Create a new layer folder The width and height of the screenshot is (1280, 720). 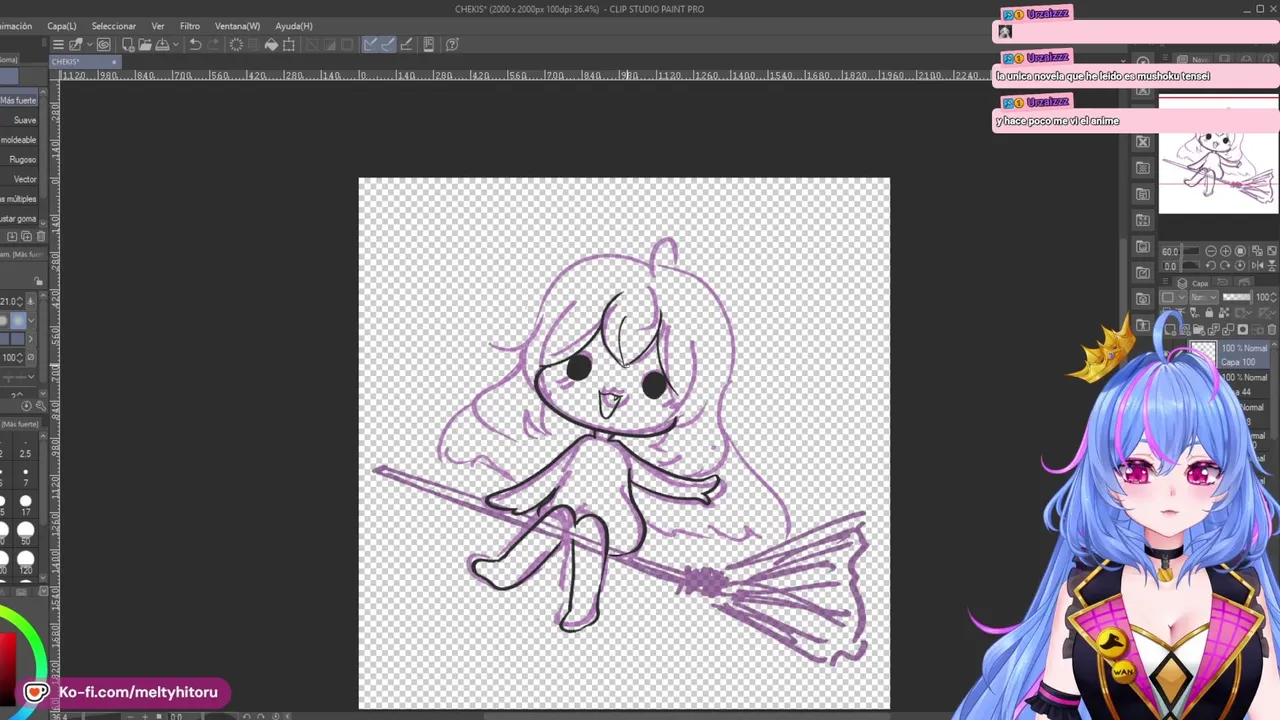1199,330
